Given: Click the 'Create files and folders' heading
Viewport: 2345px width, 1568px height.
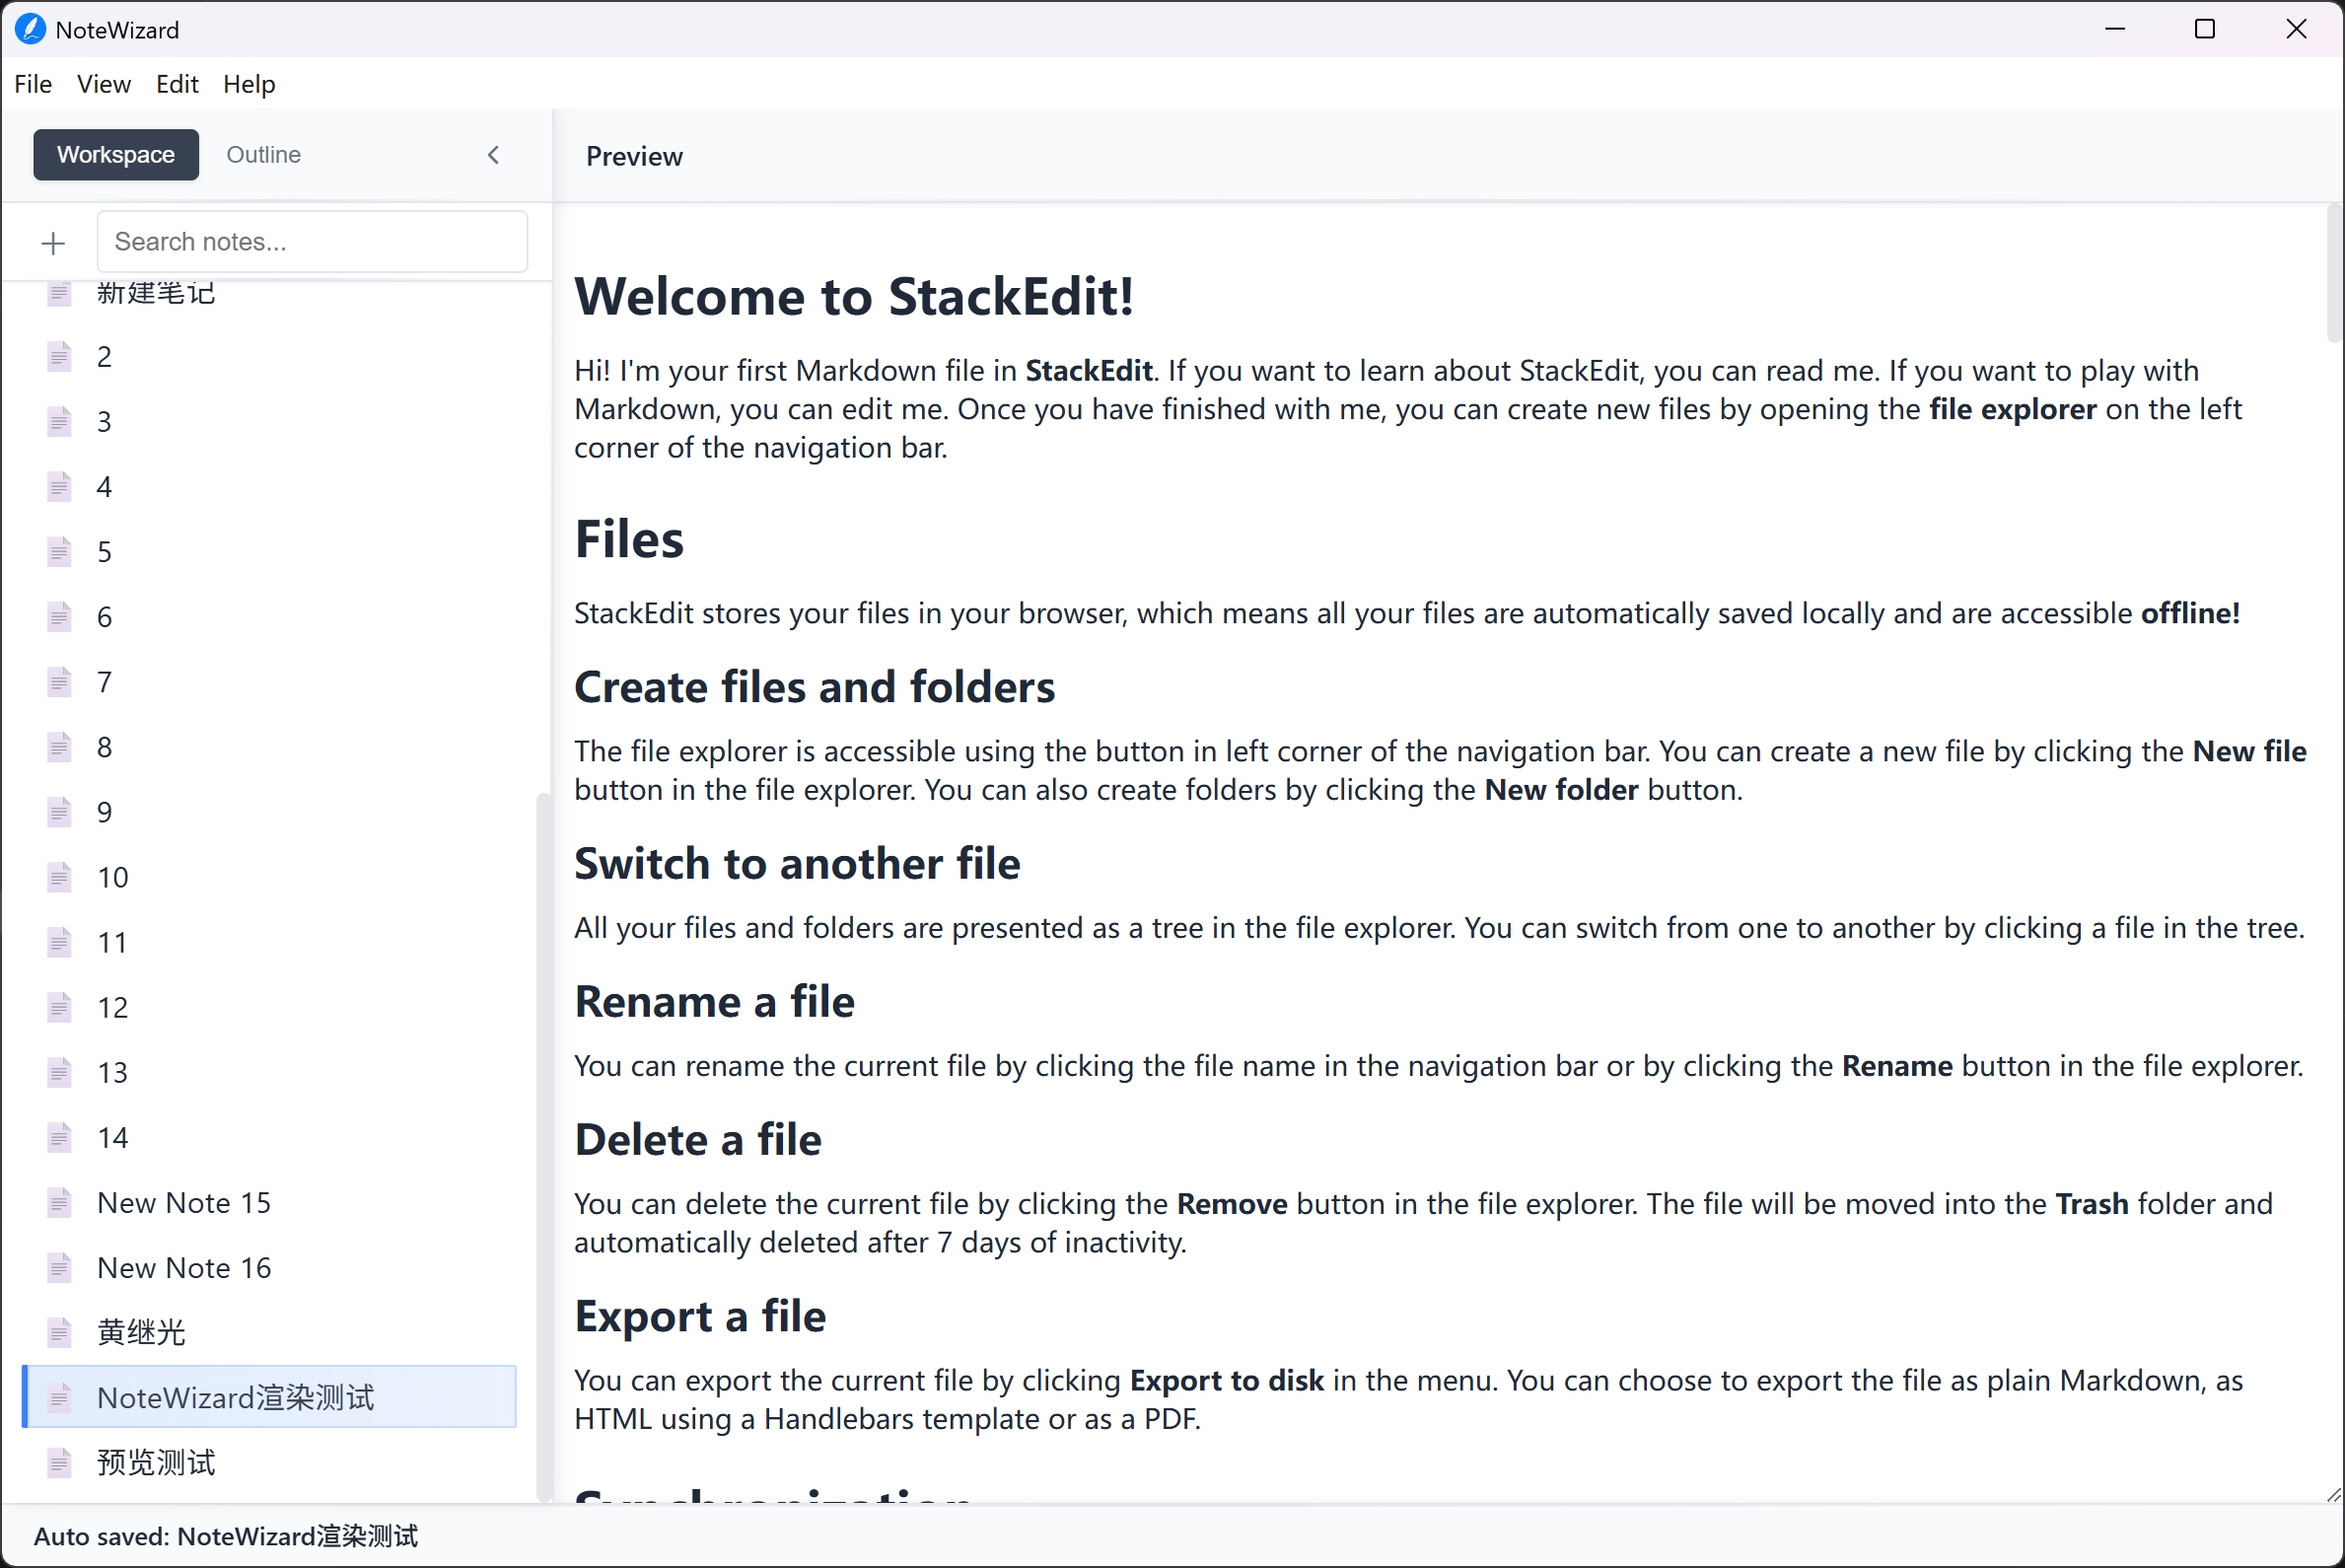Looking at the screenshot, I should (814, 688).
